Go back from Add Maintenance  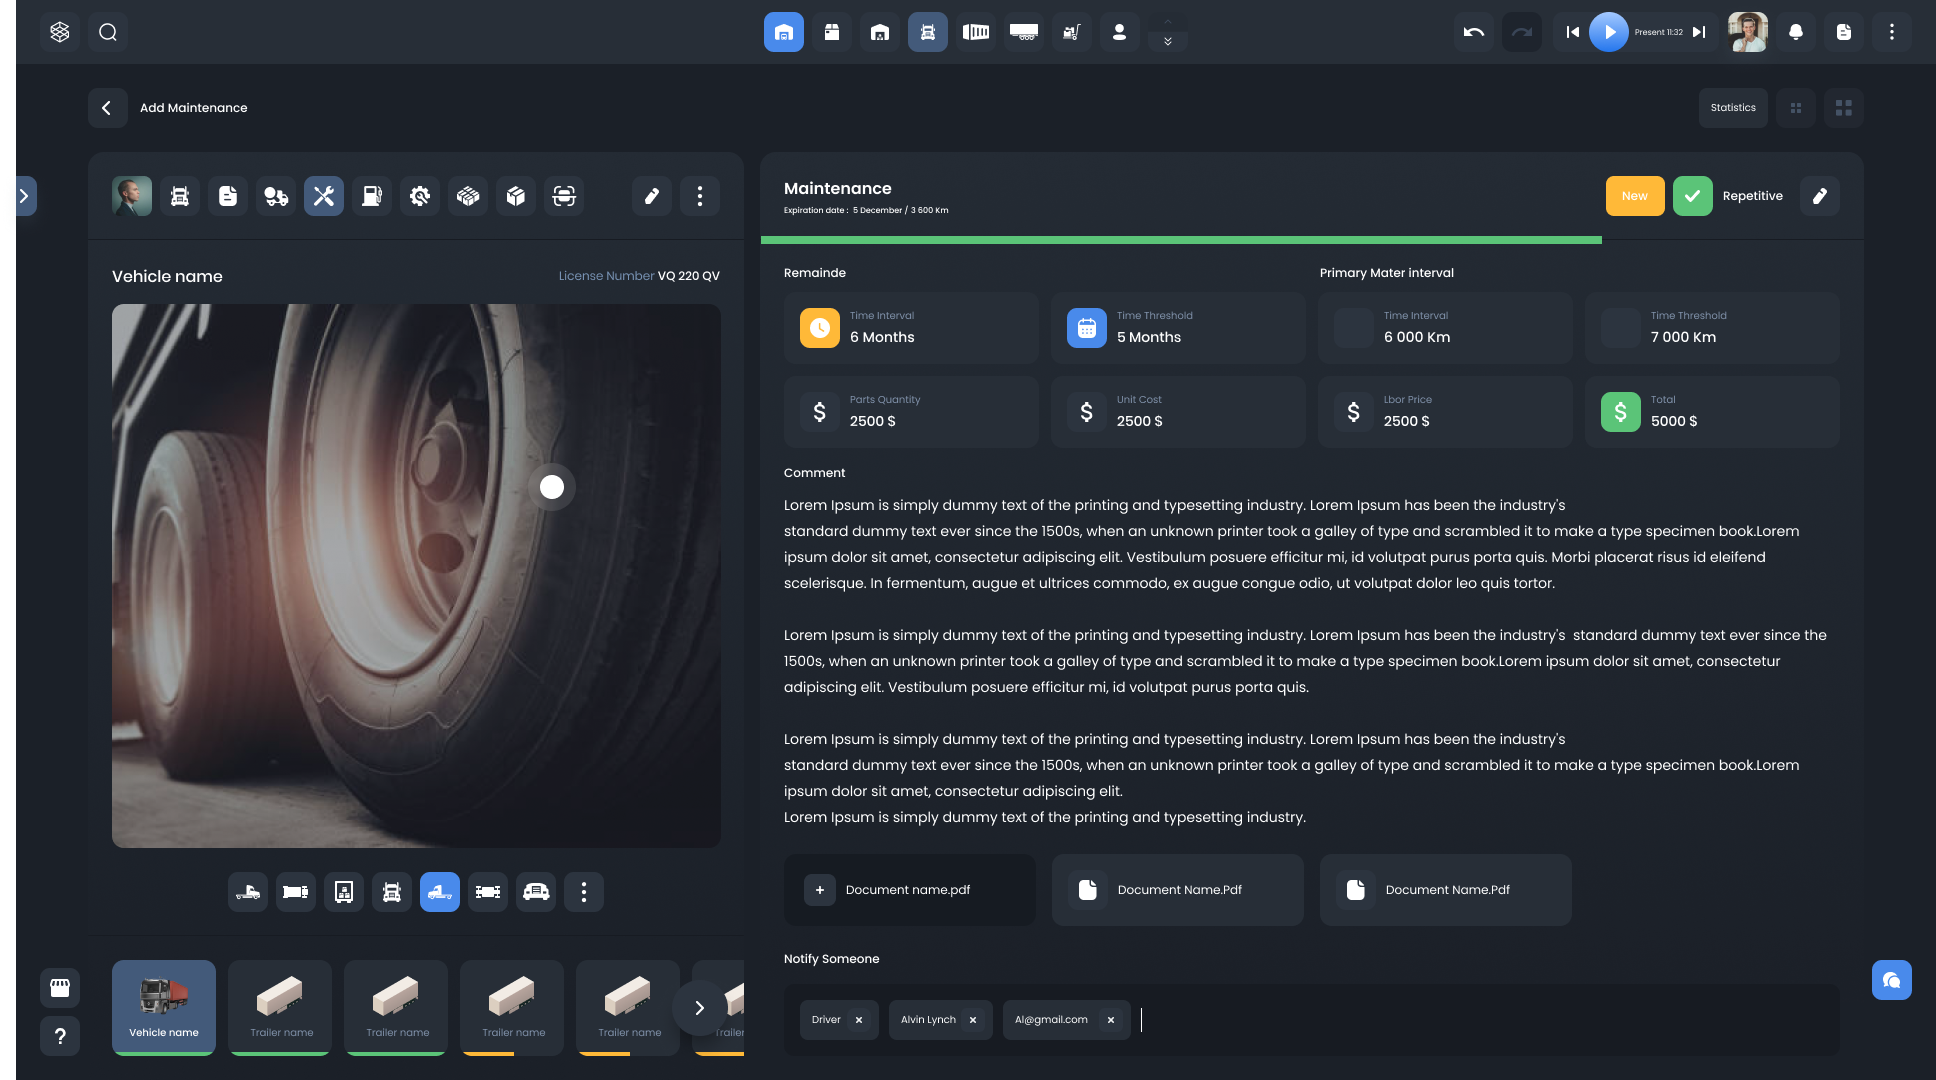click(108, 108)
